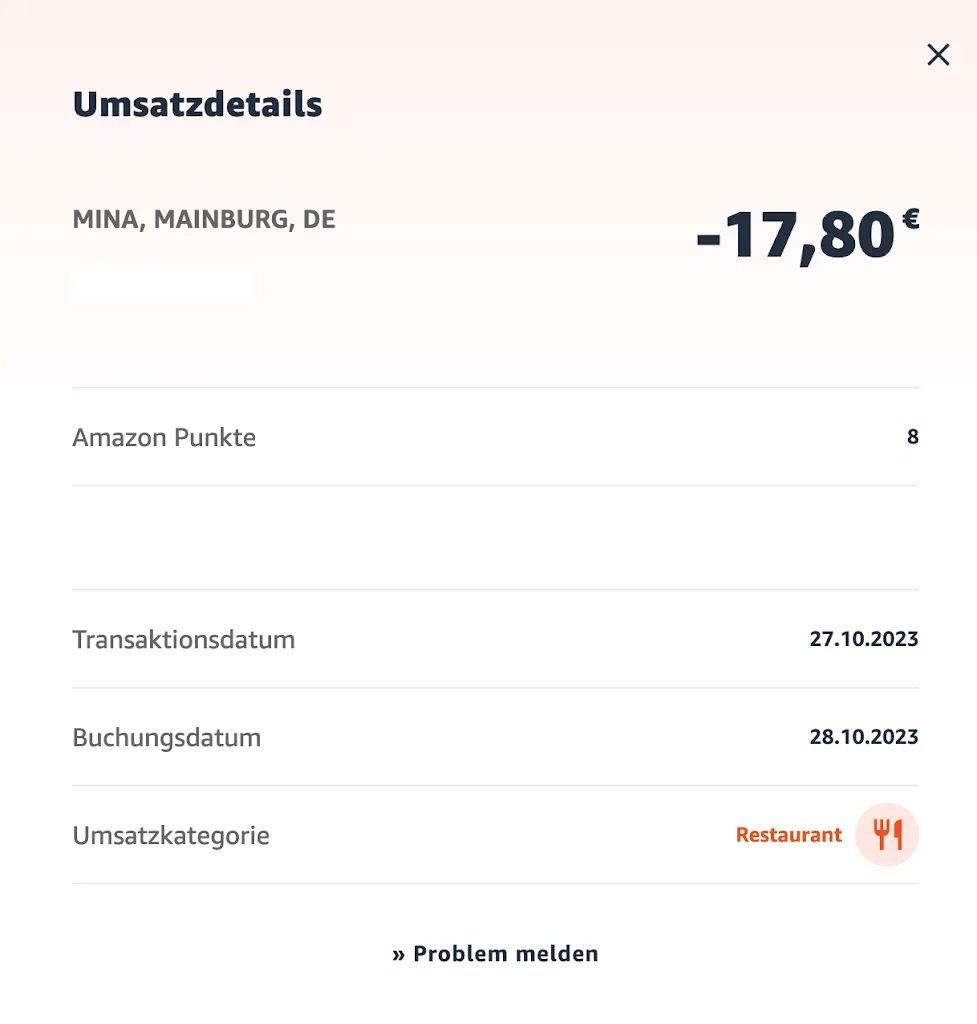Select the Buchungsdatum label
Screen dimensions: 977x1024
[x=166, y=738]
